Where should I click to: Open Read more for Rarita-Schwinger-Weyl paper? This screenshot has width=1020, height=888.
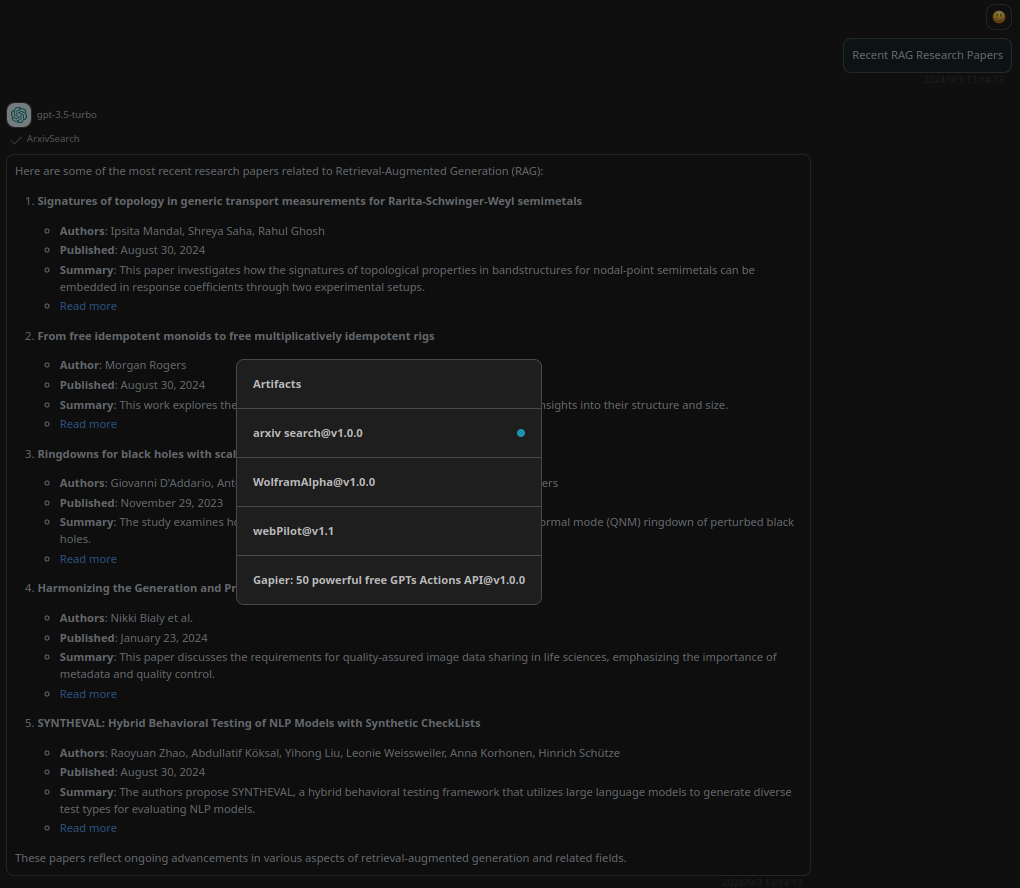[x=88, y=306]
